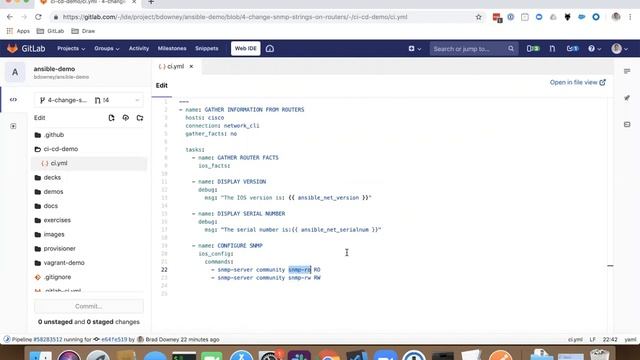The height and width of the screenshot is (360, 640).
Task: Bookmark the page with the star icon
Action: [478, 17]
